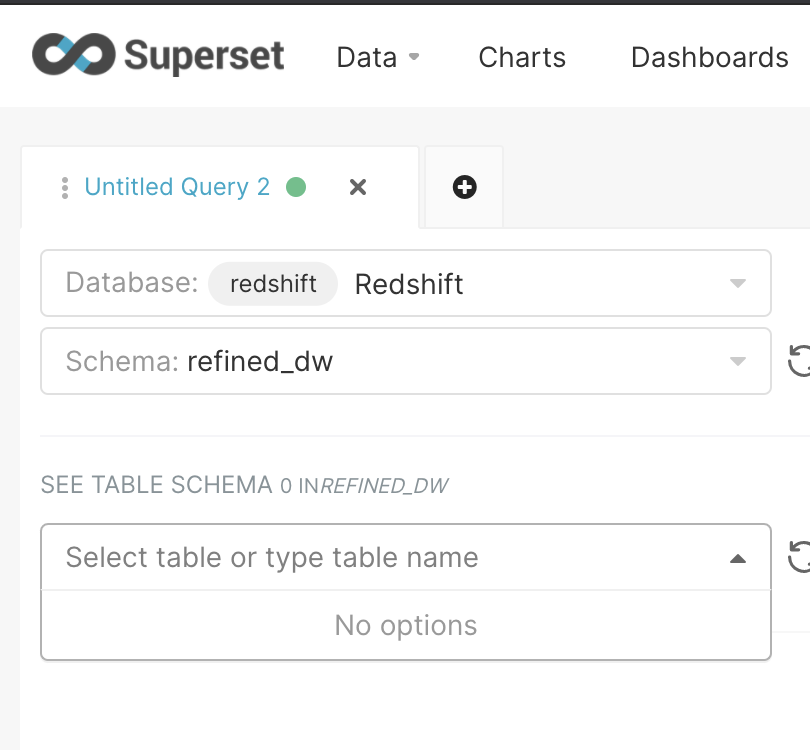
Task: Open the Database selection dropdown
Action: tap(739, 283)
